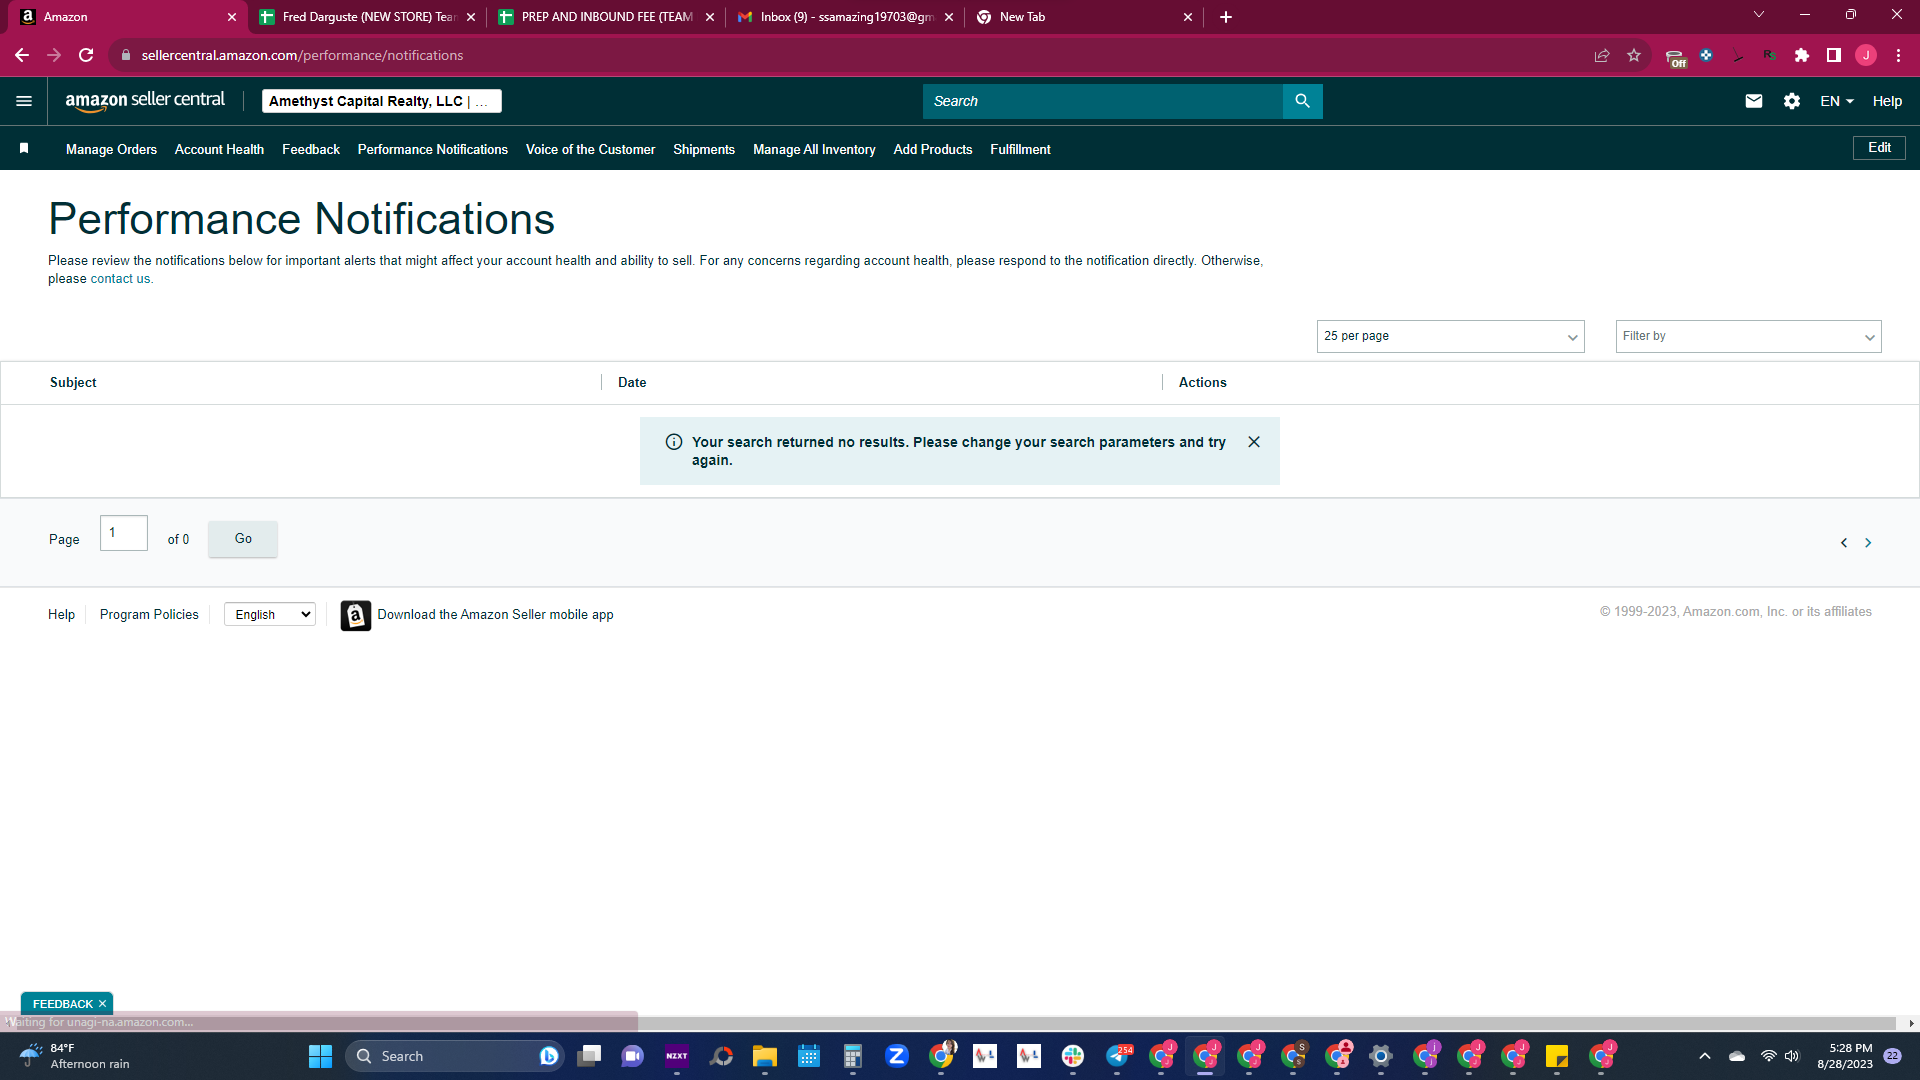Click the extension icon showing Off badge
The image size is (1920, 1080).
[x=1675, y=57]
